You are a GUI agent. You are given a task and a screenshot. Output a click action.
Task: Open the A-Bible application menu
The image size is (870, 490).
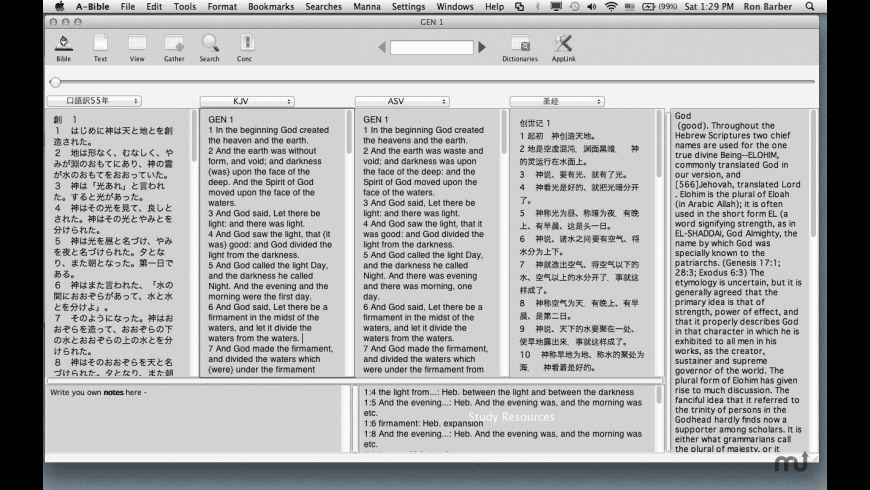pyautogui.click(x=93, y=7)
